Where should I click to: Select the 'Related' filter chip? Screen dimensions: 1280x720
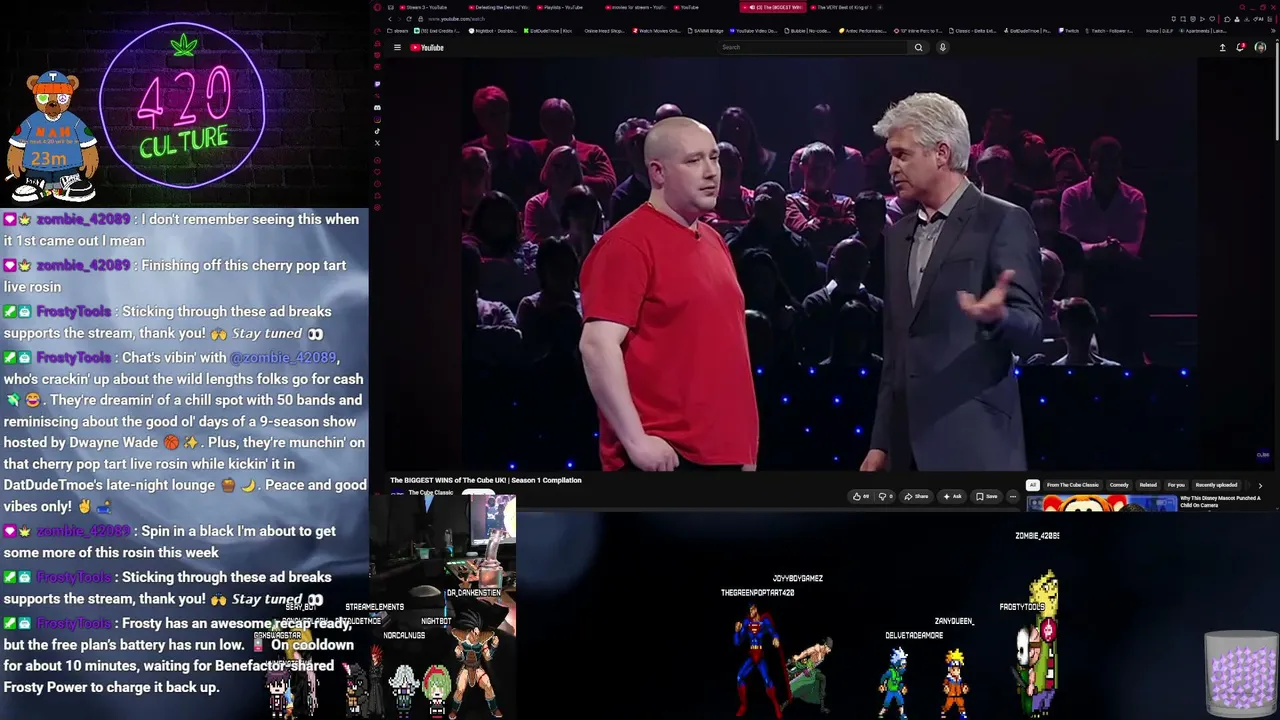click(x=1148, y=485)
